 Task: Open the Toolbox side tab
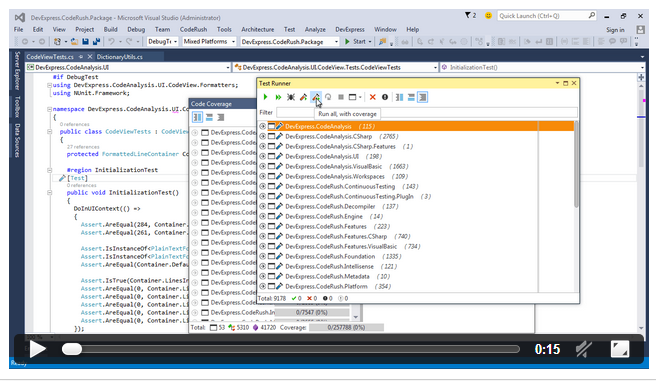pos(17,107)
